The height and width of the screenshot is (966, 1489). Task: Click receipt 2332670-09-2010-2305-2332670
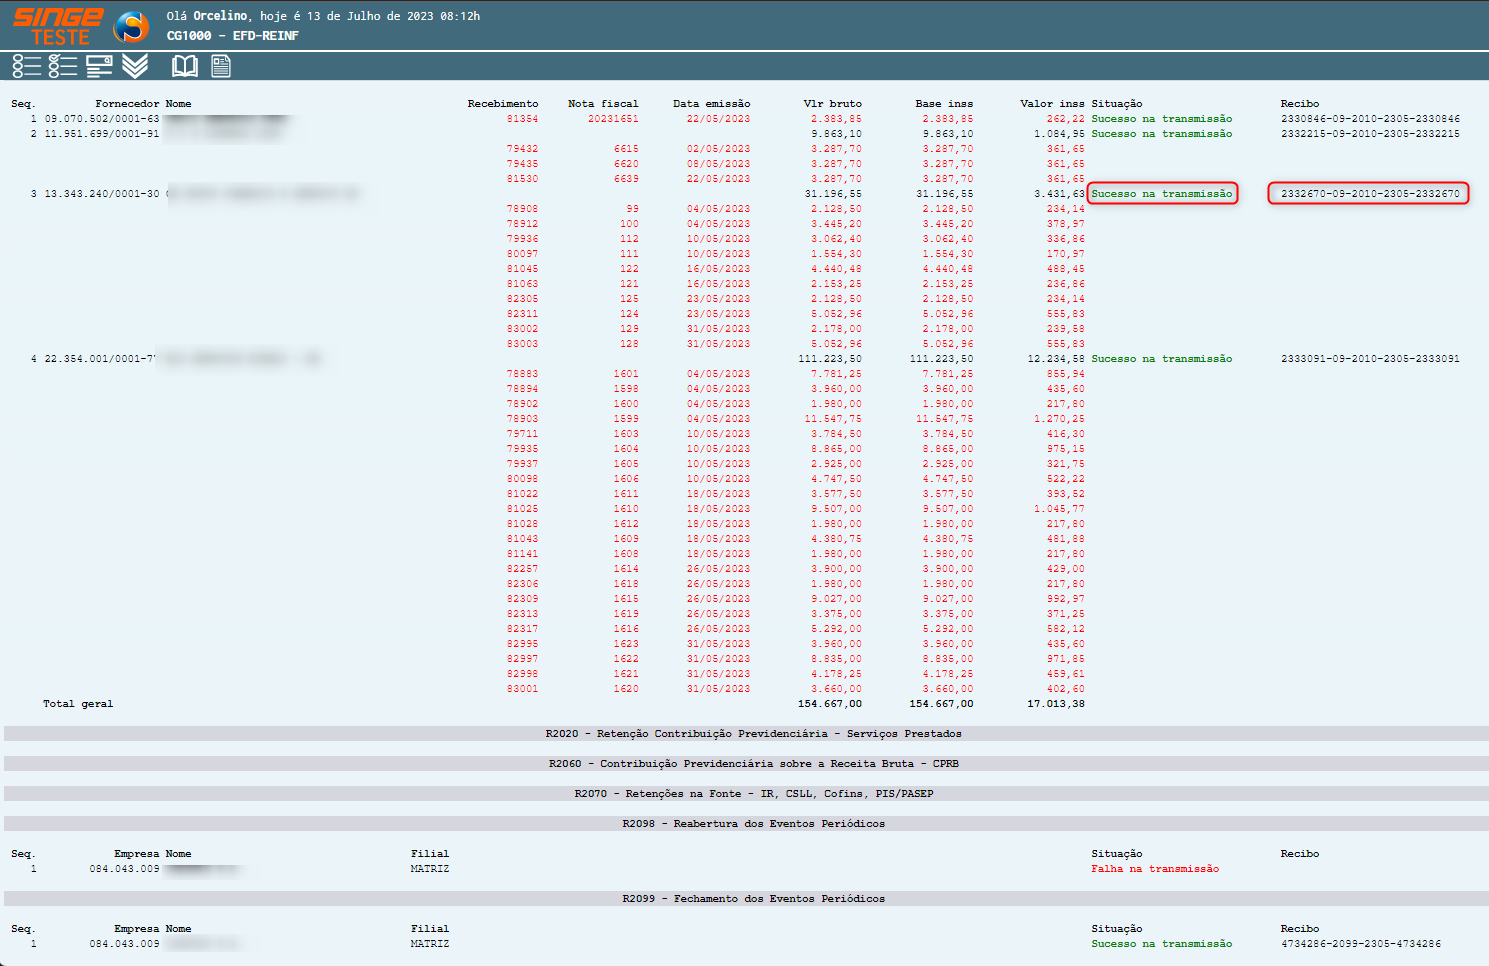pyautogui.click(x=1369, y=194)
